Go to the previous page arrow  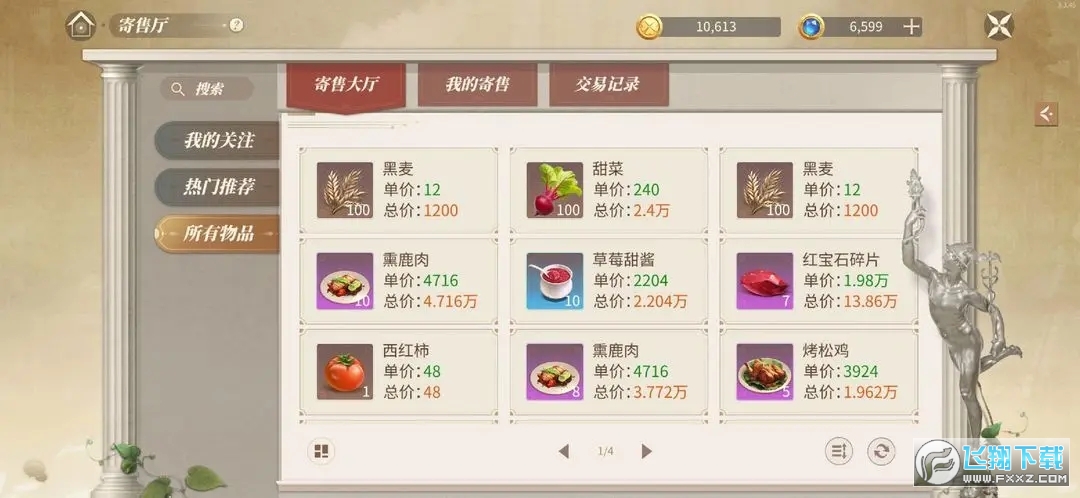tap(564, 452)
